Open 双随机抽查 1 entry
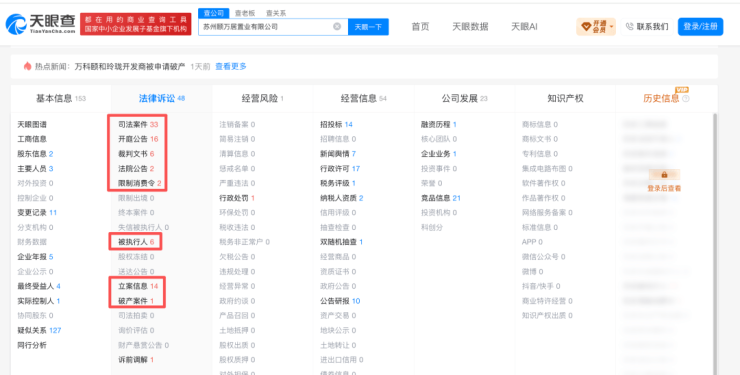The image size is (740, 375). click(342, 242)
